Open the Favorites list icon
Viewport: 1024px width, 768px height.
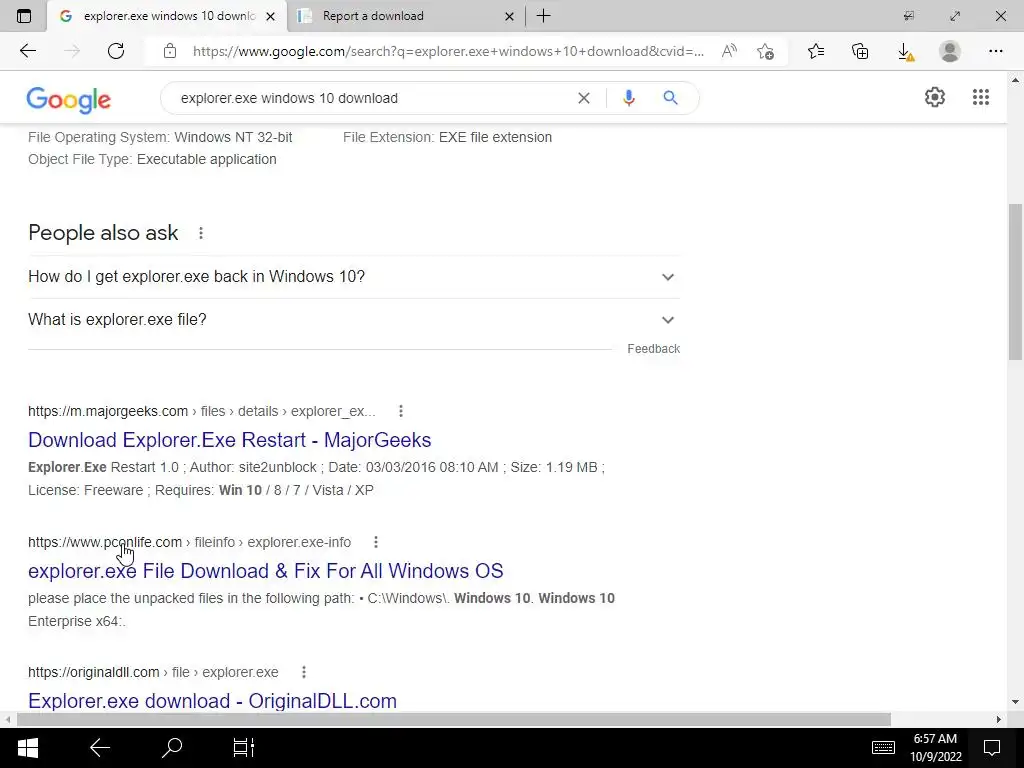tap(816, 51)
